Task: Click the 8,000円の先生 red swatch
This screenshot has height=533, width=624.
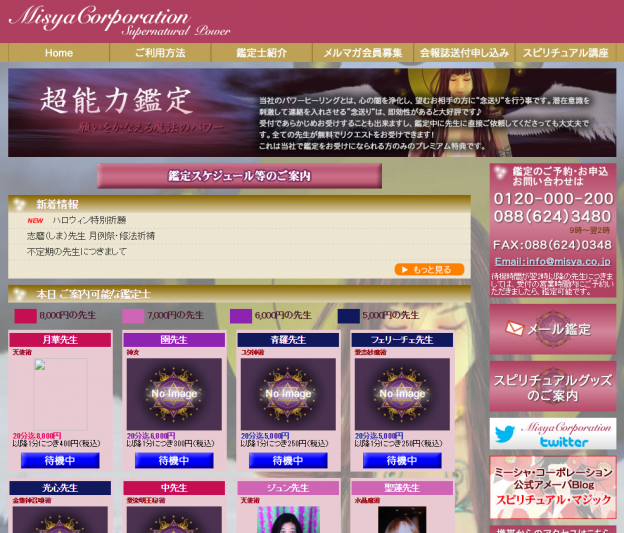Action: click(x=25, y=316)
